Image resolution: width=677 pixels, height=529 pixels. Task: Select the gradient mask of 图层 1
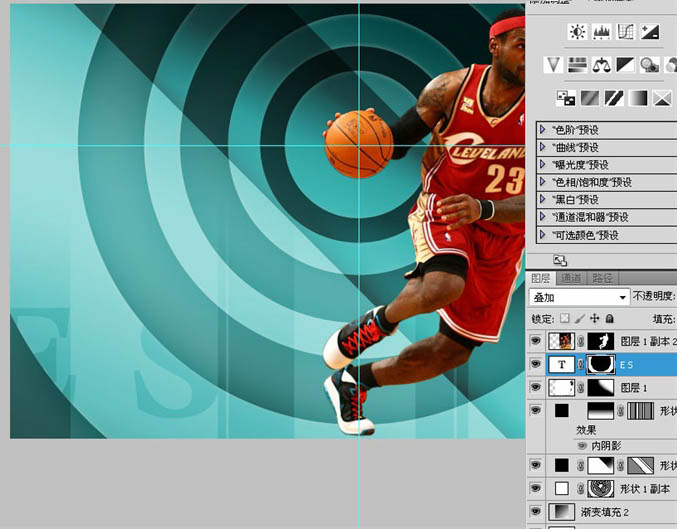(601, 388)
